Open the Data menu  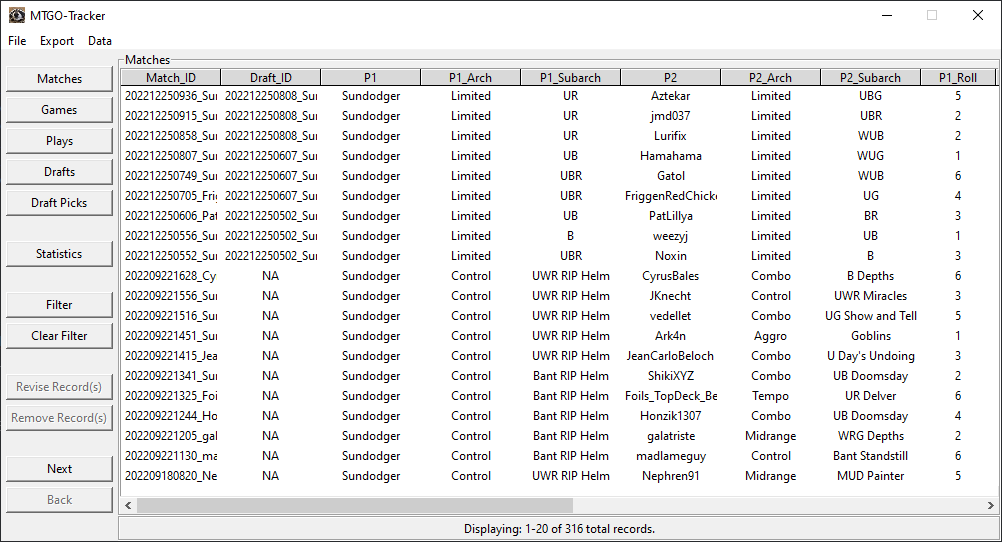point(100,41)
